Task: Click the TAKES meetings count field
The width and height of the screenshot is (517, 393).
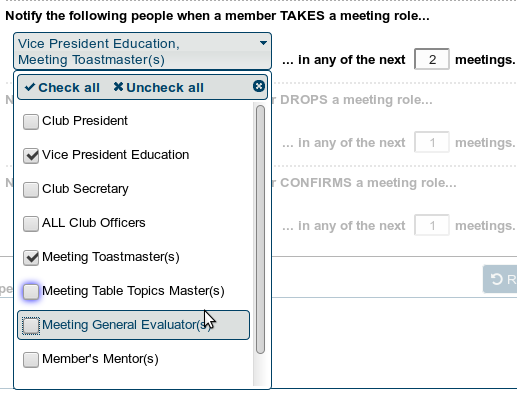Action: tap(432, 59)
